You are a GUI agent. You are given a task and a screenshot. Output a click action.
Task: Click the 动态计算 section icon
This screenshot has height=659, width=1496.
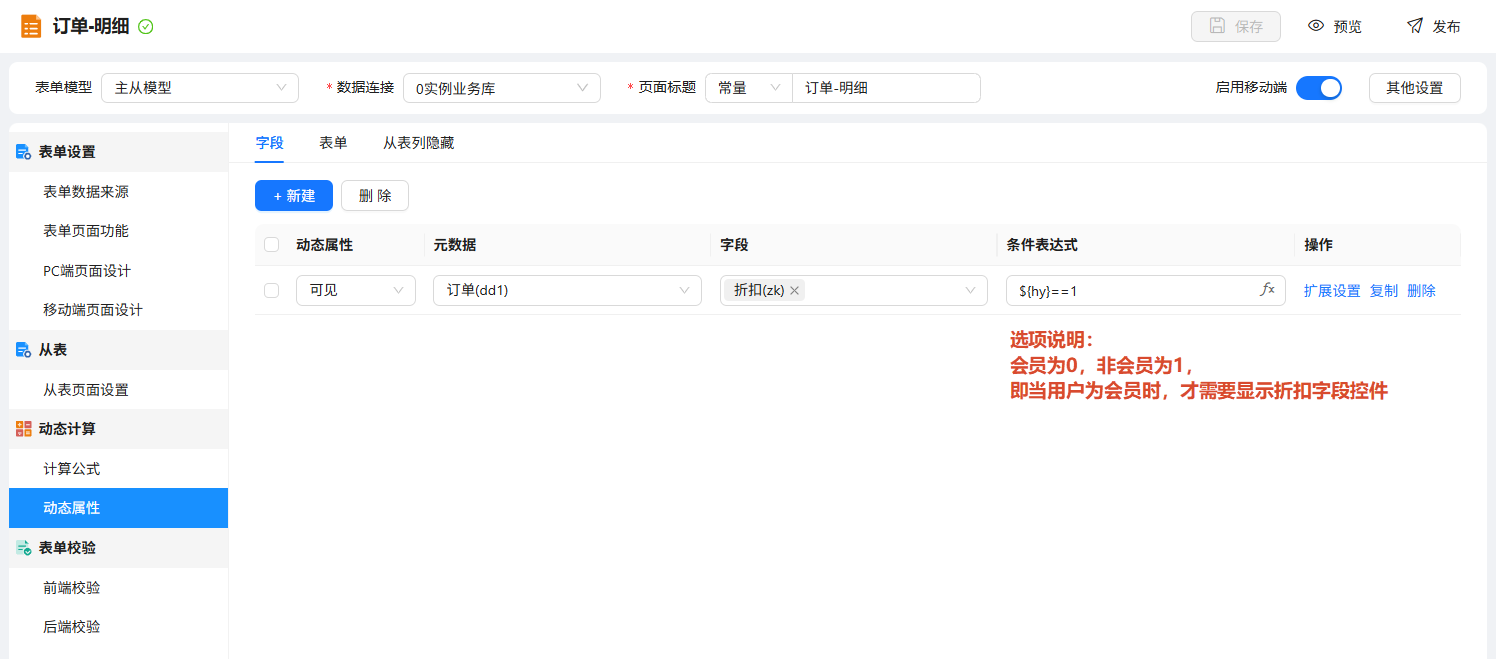[x=23, y=429]
